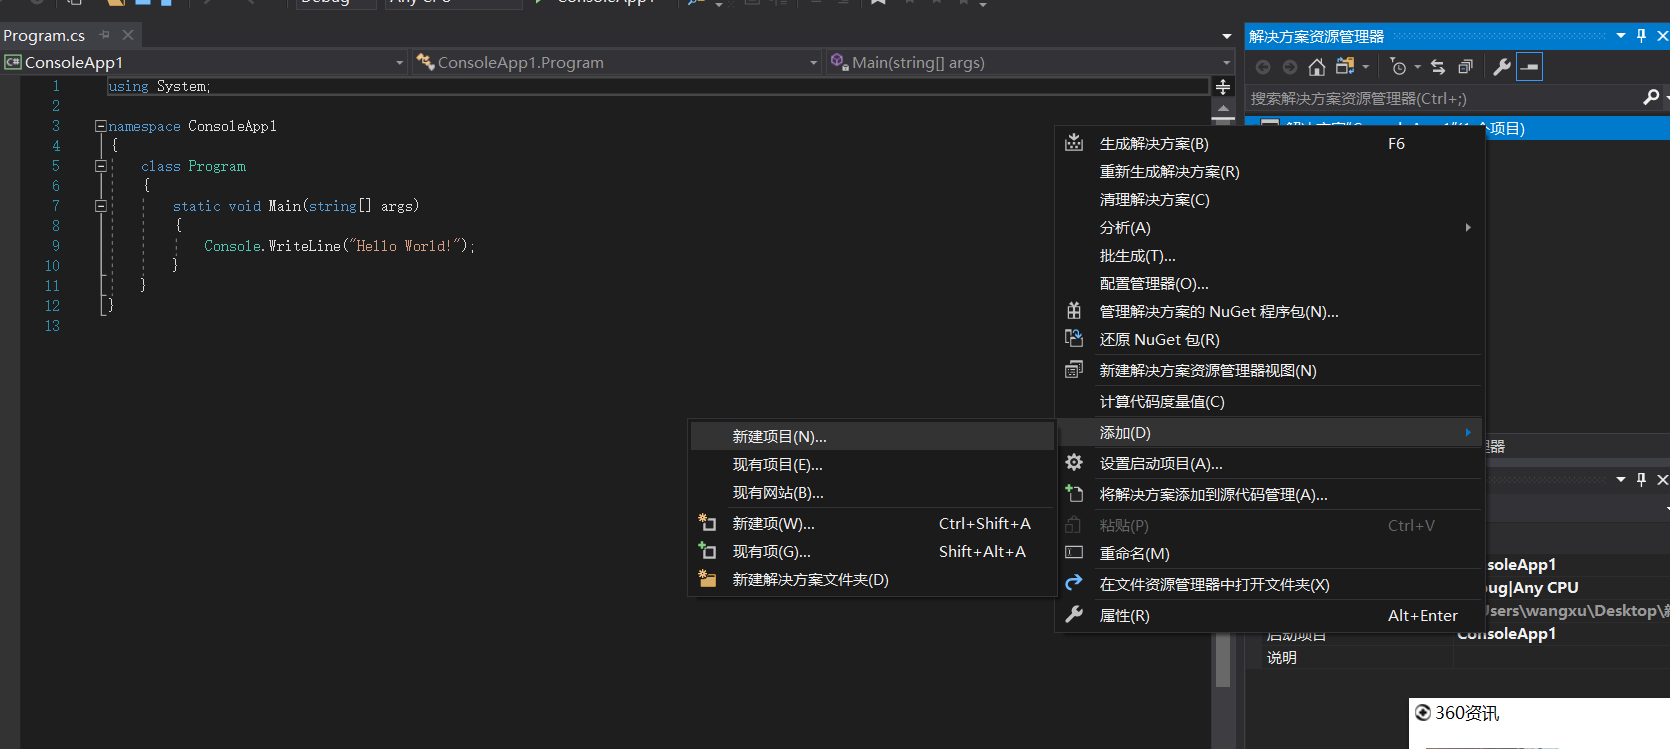Click the Console.WriteLine code line

tap(340, 246)
